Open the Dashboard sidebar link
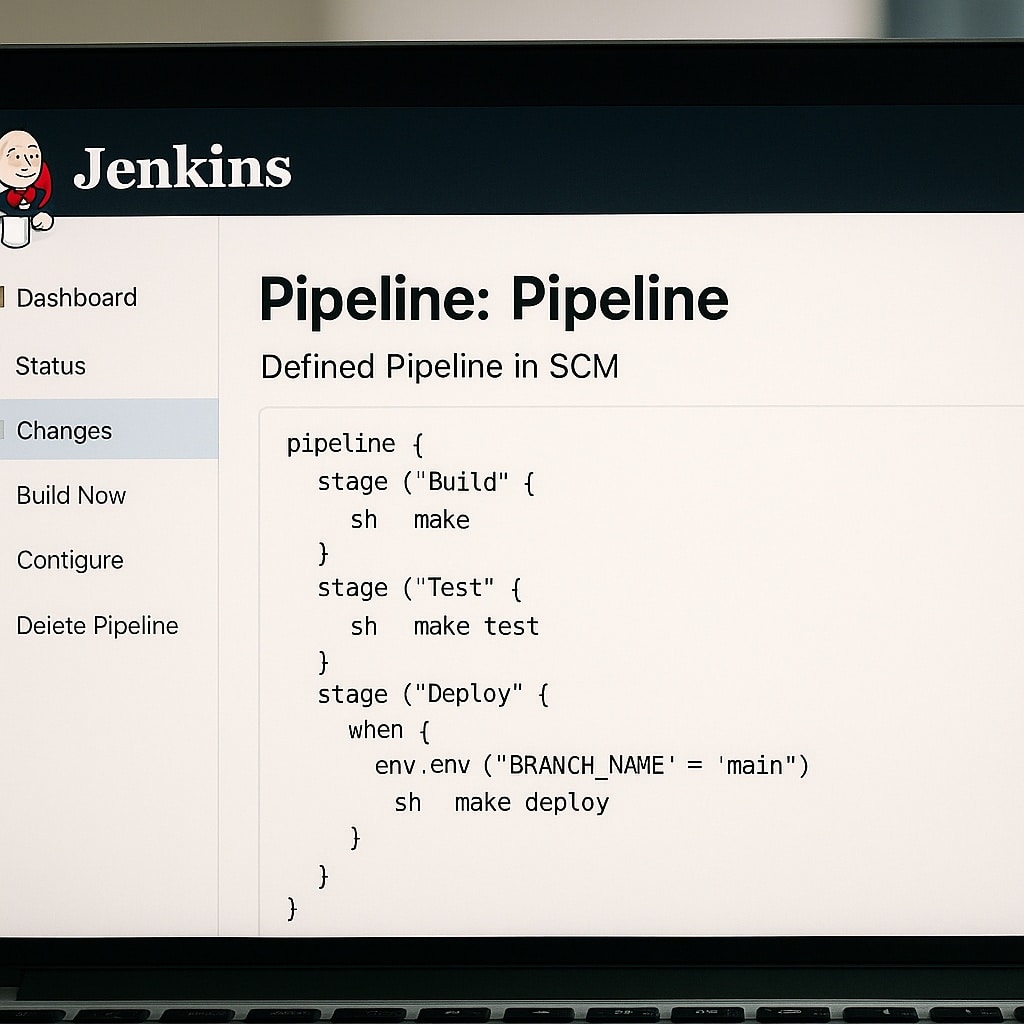This screenshot has height=1024, width=1024. pyautogui.click(x=76, y=298)
